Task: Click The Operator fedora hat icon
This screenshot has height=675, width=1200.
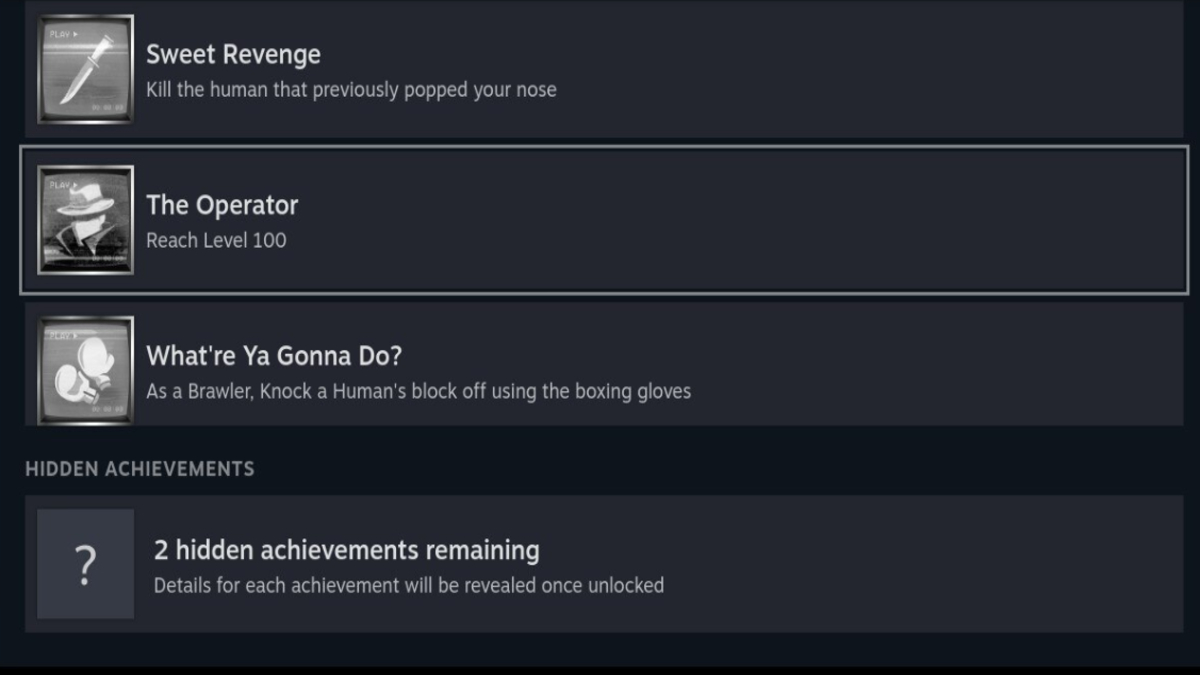Action: tap(85, 220)
